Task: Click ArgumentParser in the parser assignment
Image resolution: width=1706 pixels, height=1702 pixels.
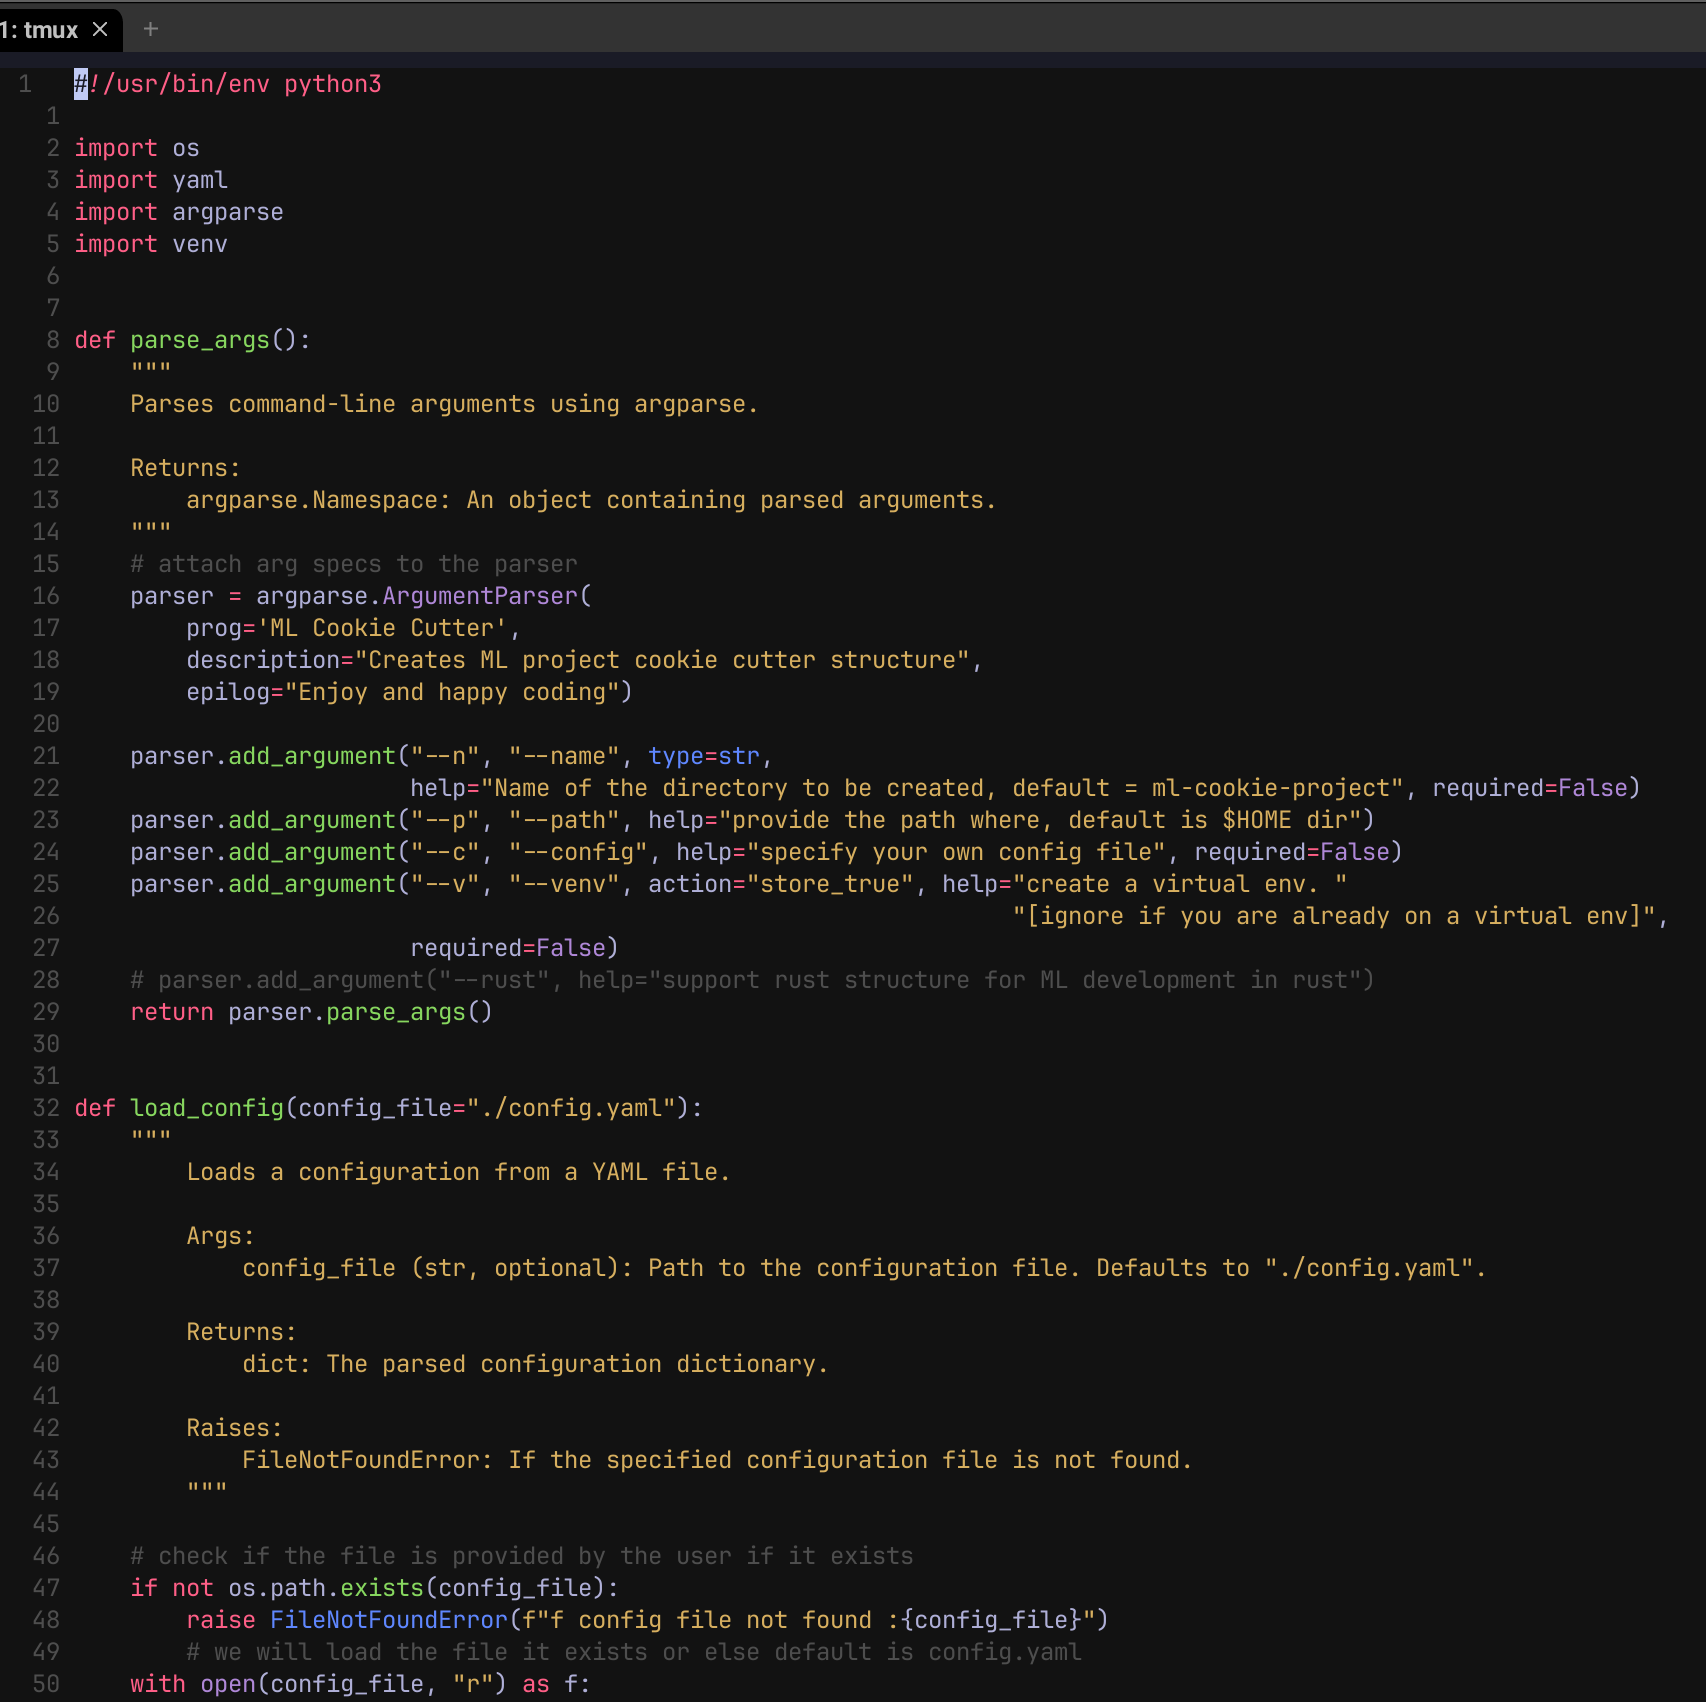Action: click(480, 596)
